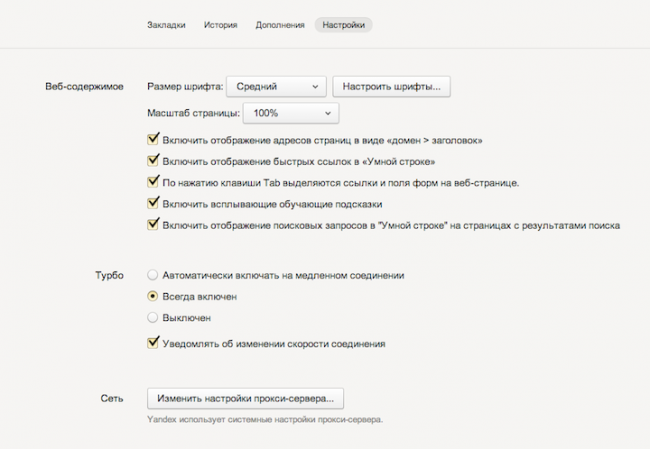Screen dimensions: 650x449
Task: Click the Веб-содержимое section heading
Action: coord(84,87)
